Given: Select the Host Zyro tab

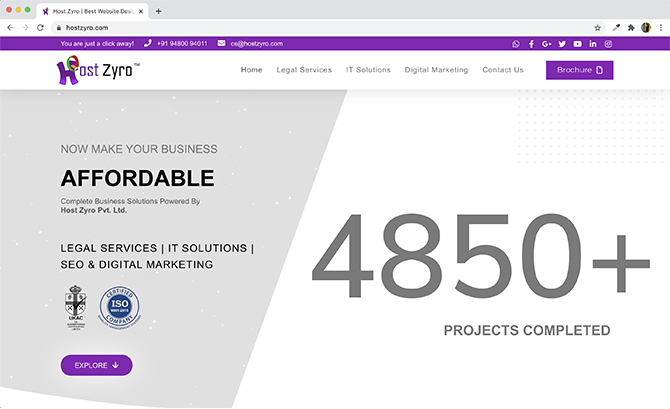Looking at the screenshot, I should (x=92, y=12).
